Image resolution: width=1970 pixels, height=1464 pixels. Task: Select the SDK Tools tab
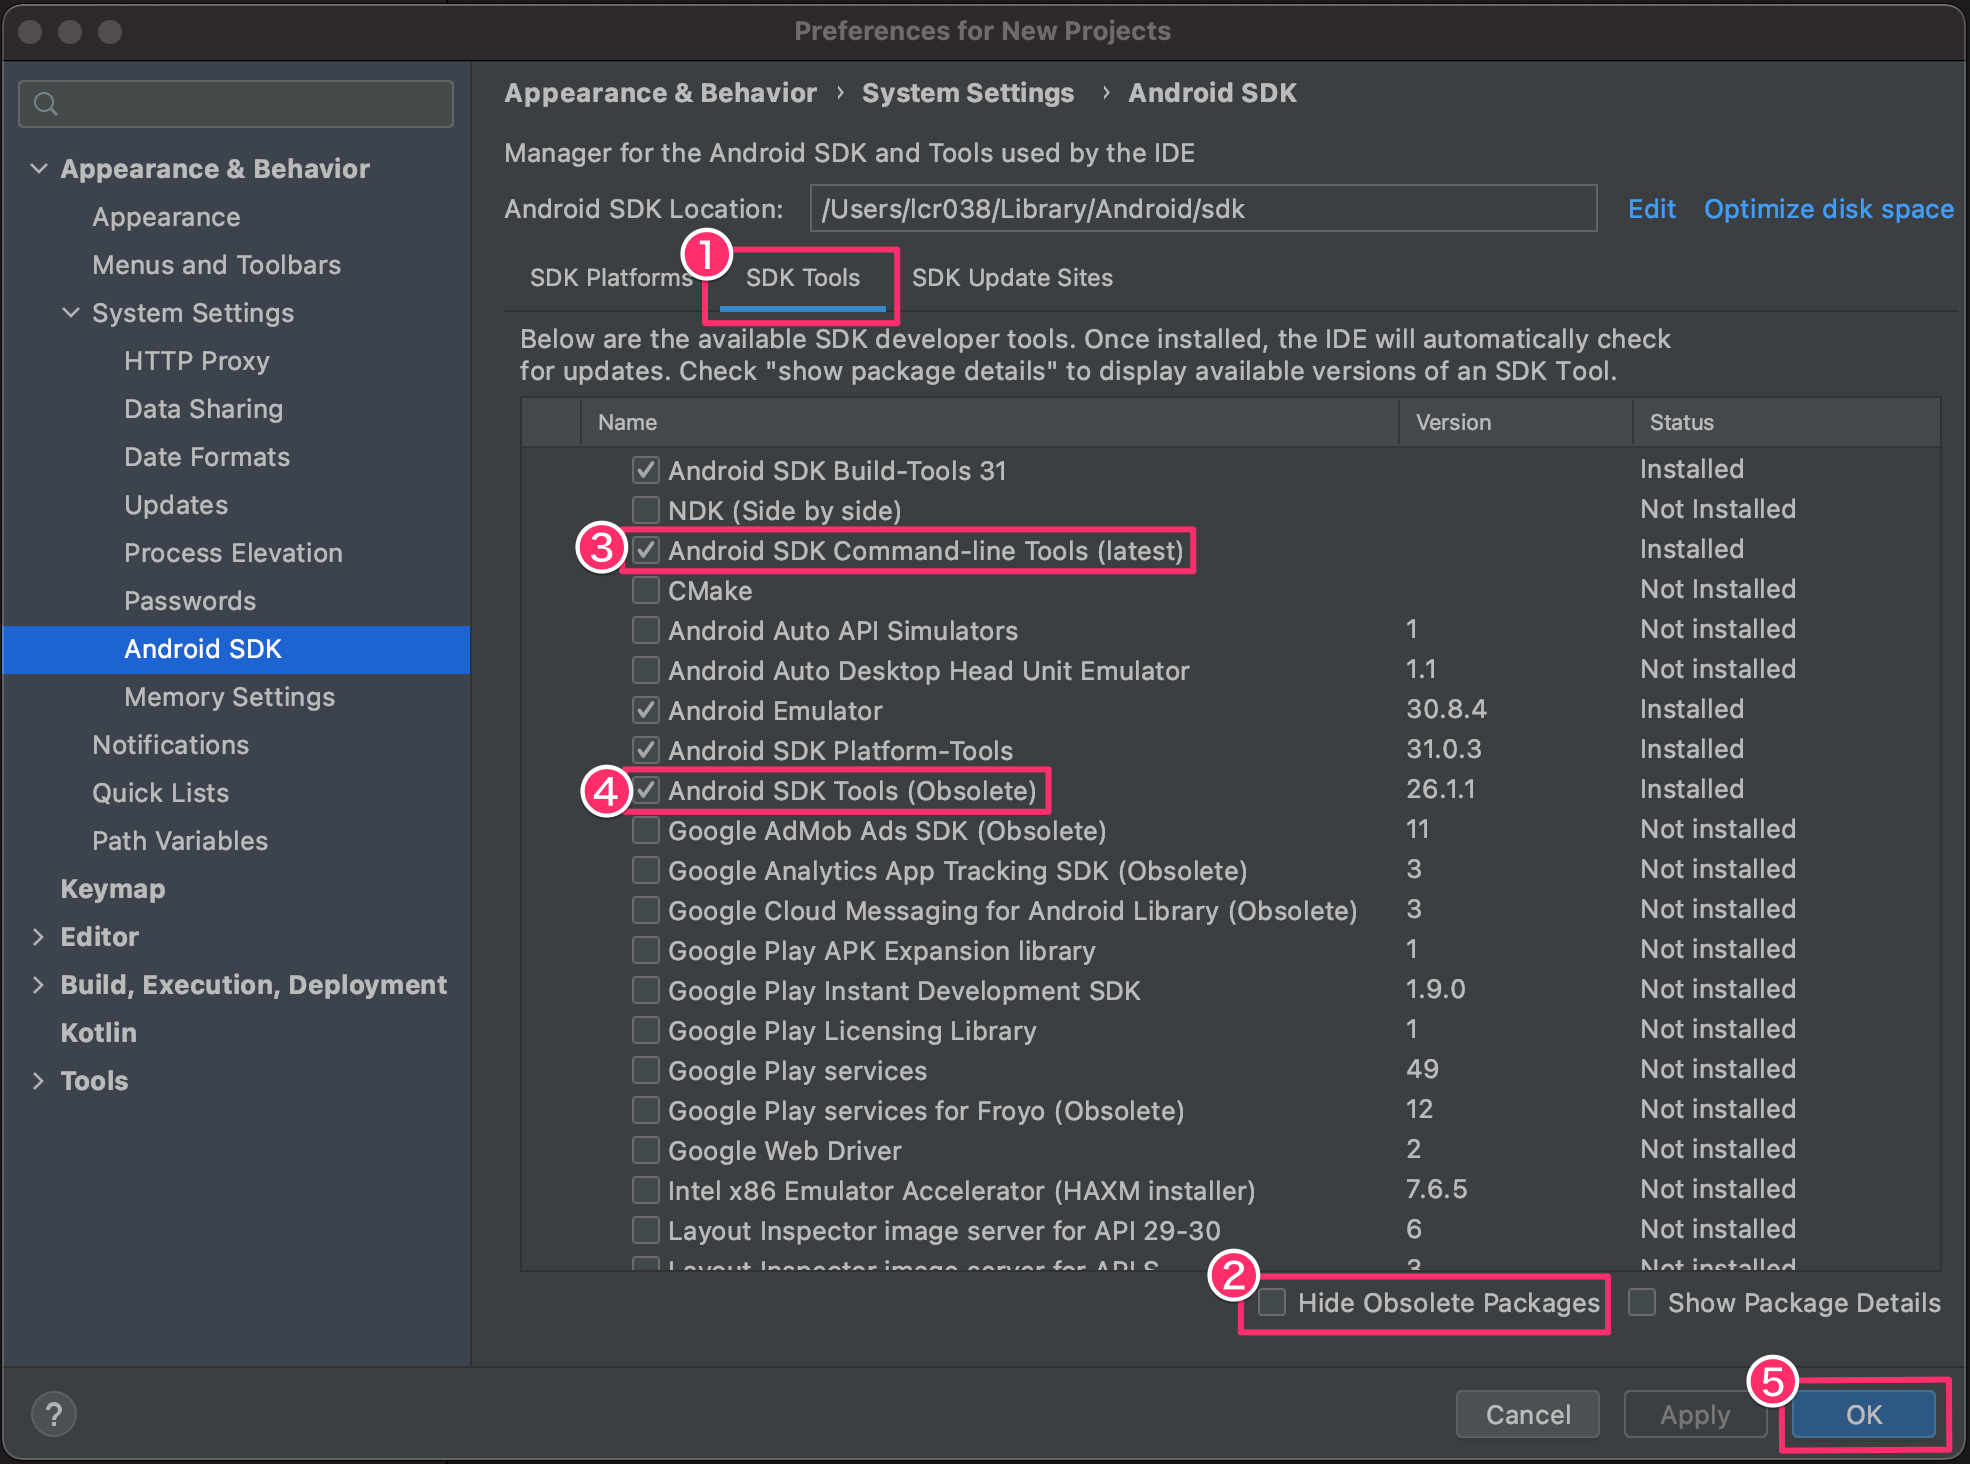pos(803,278)
